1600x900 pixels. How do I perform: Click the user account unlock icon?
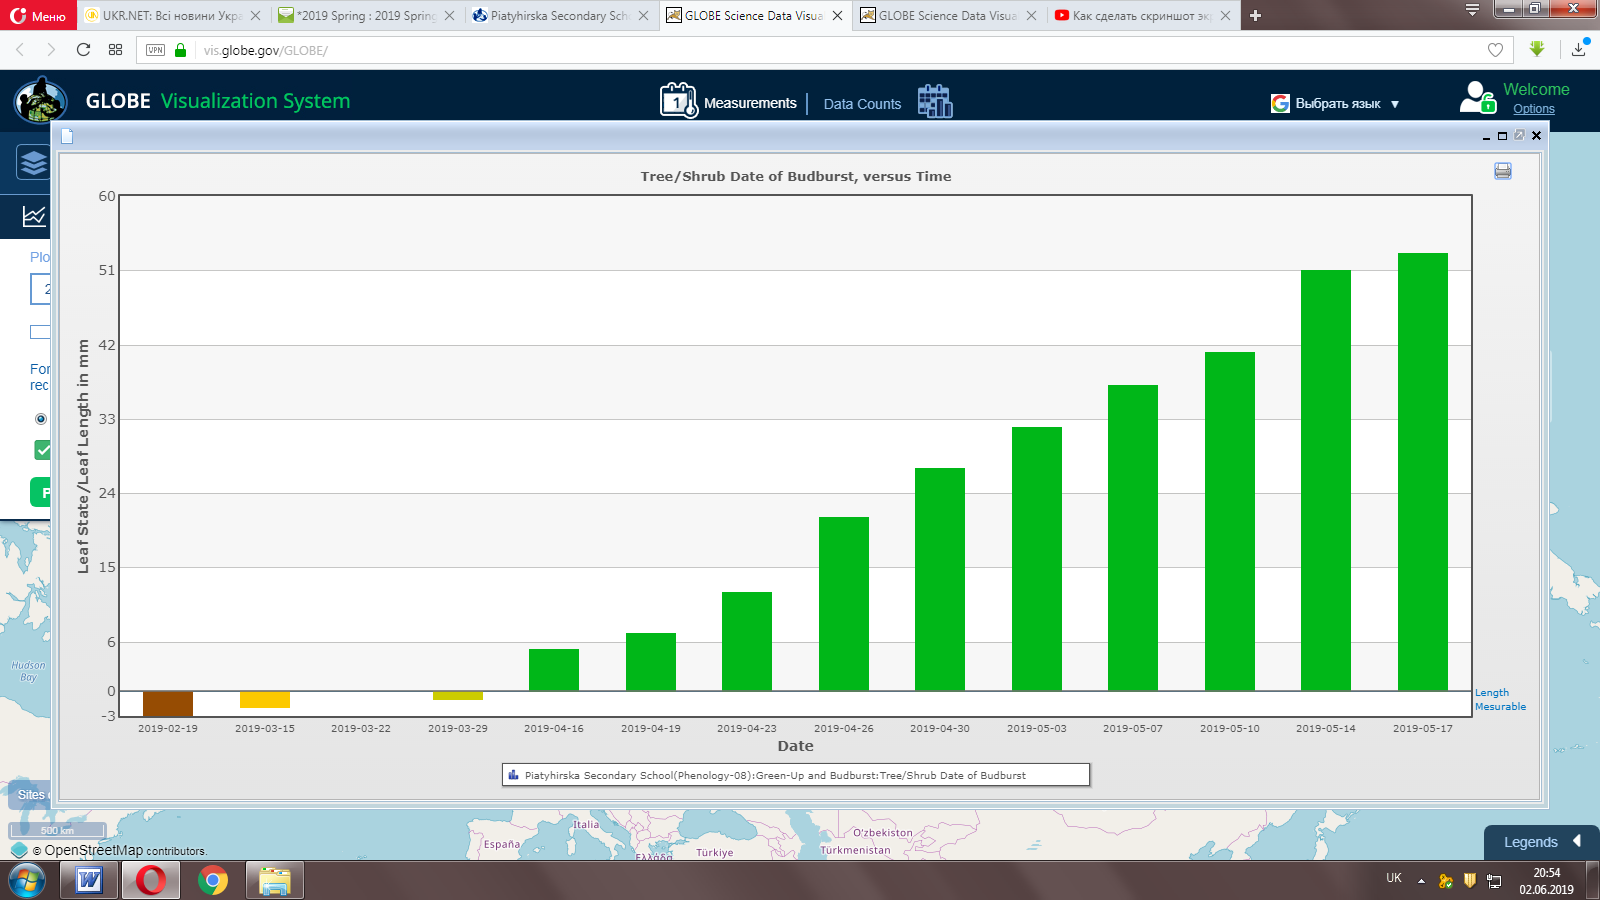click(x=1477, y=98)
